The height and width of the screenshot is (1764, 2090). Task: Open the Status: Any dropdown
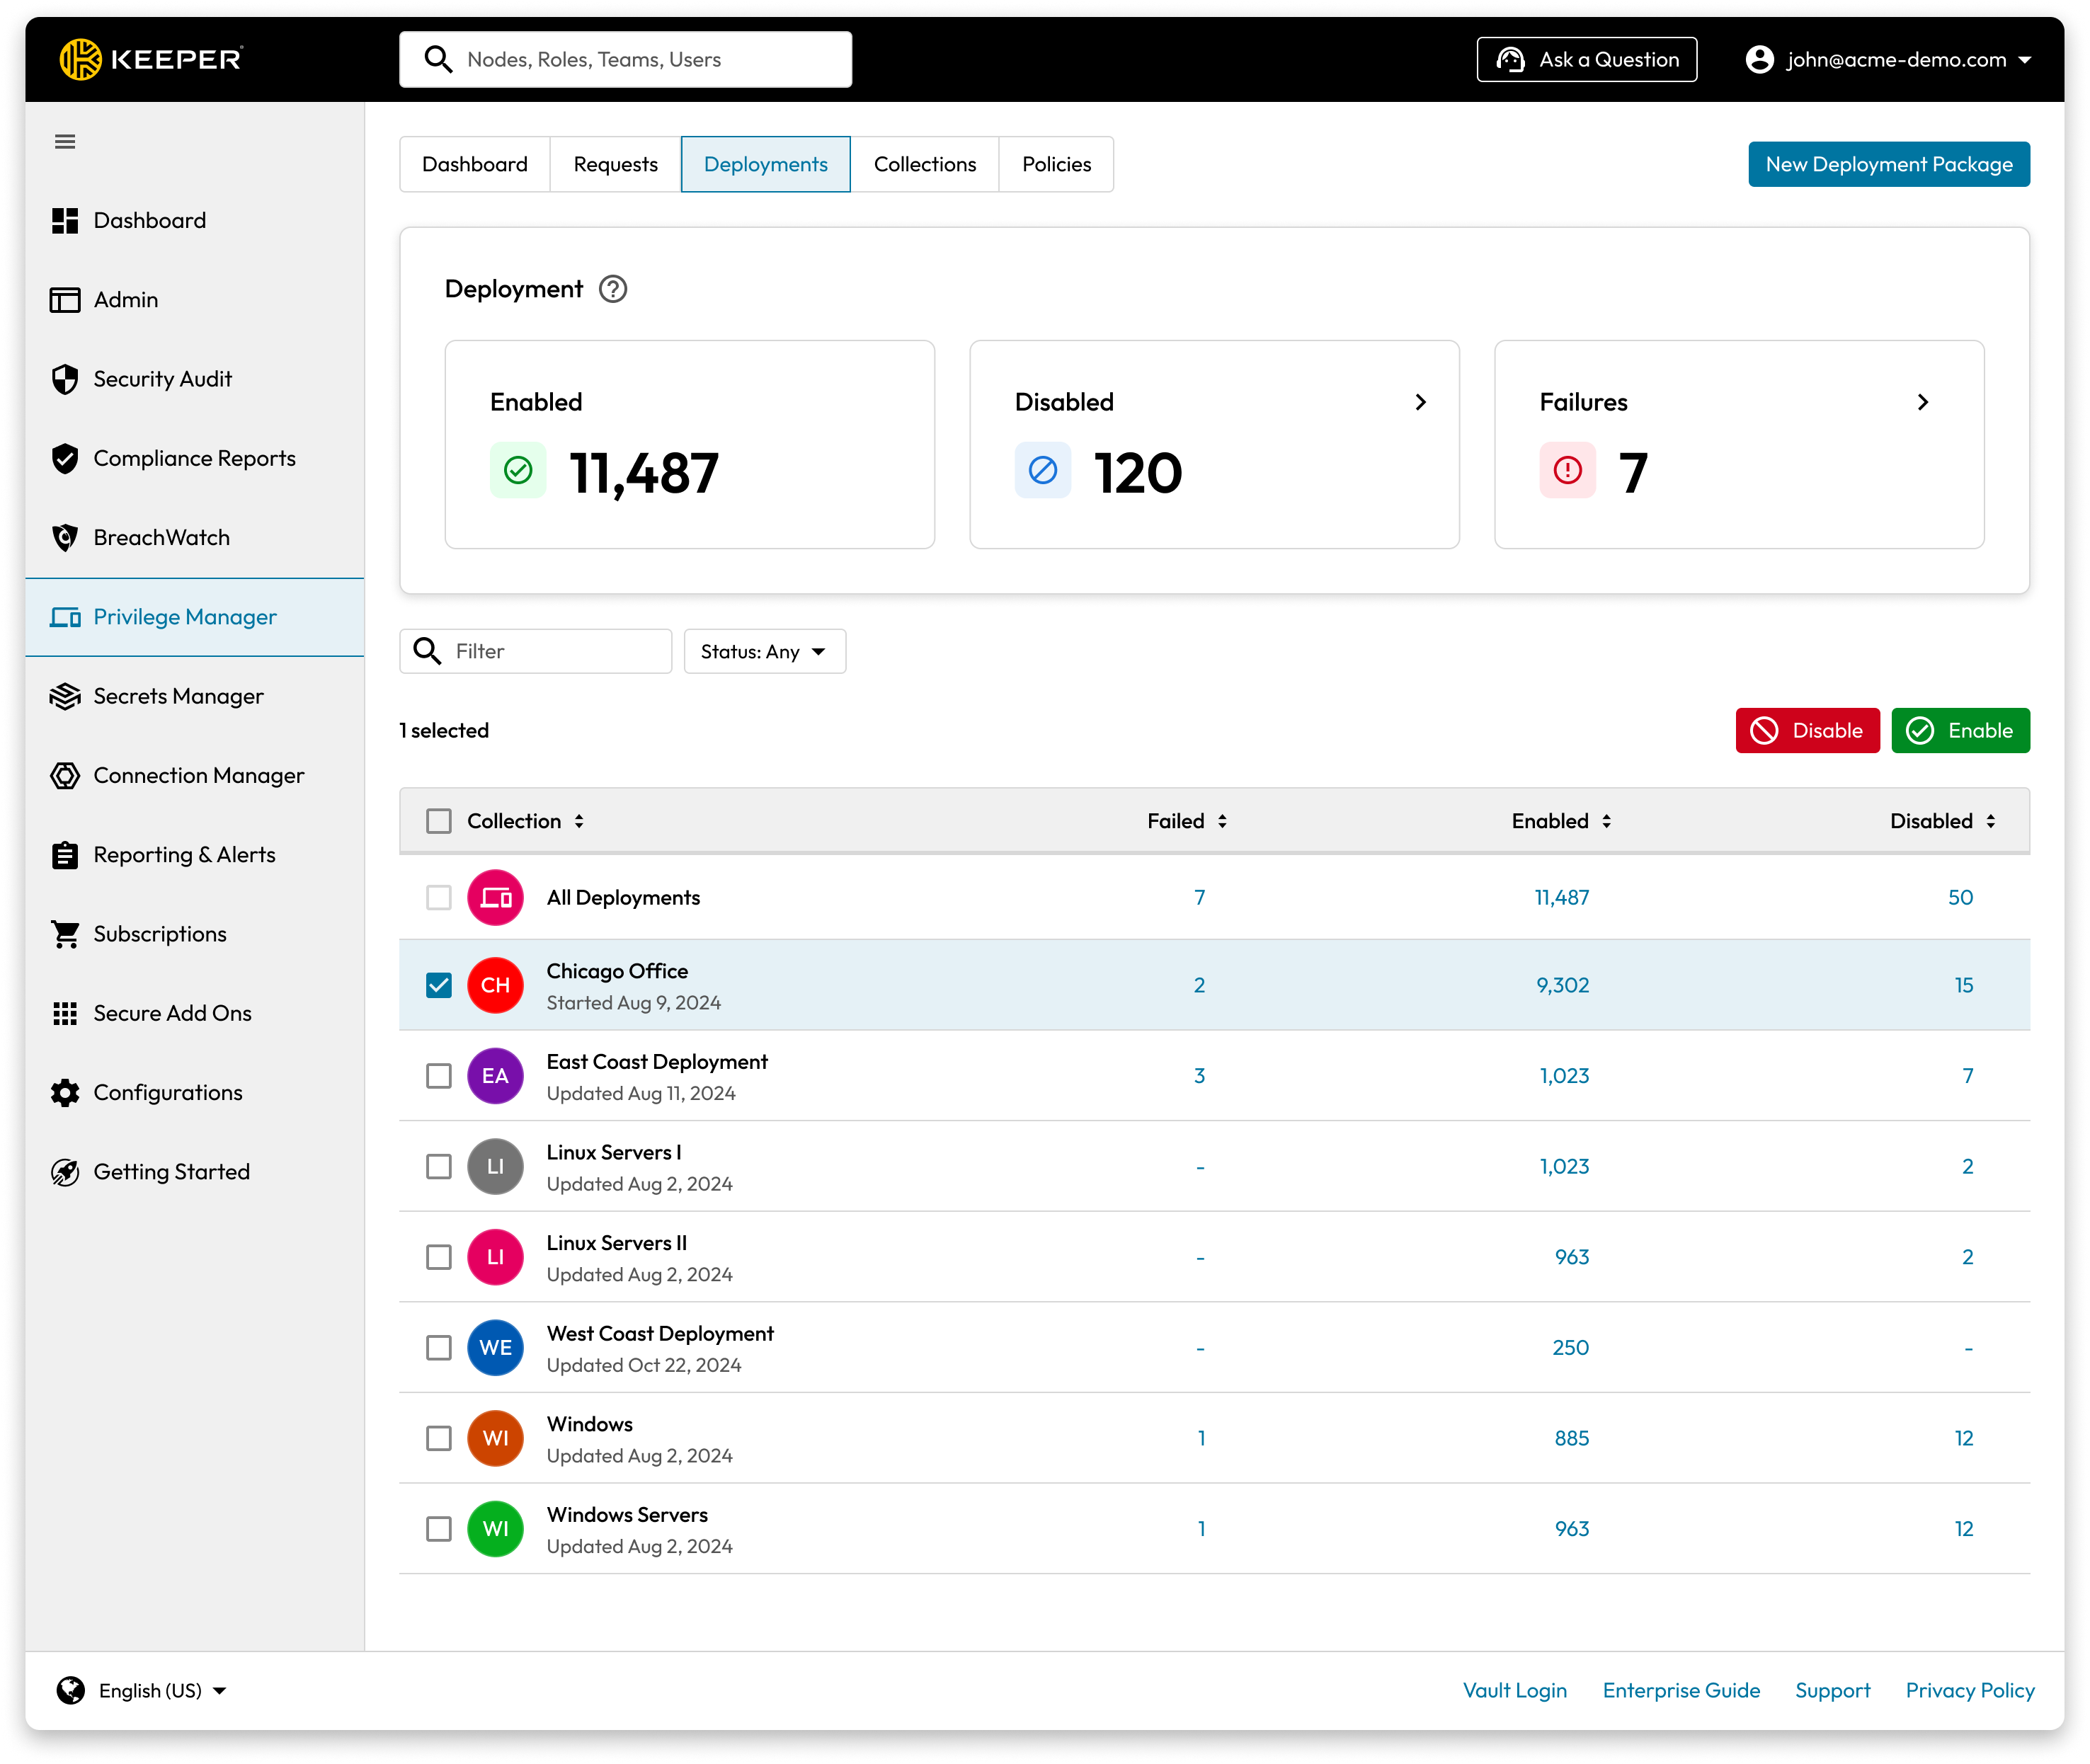[x=764, y=652]
